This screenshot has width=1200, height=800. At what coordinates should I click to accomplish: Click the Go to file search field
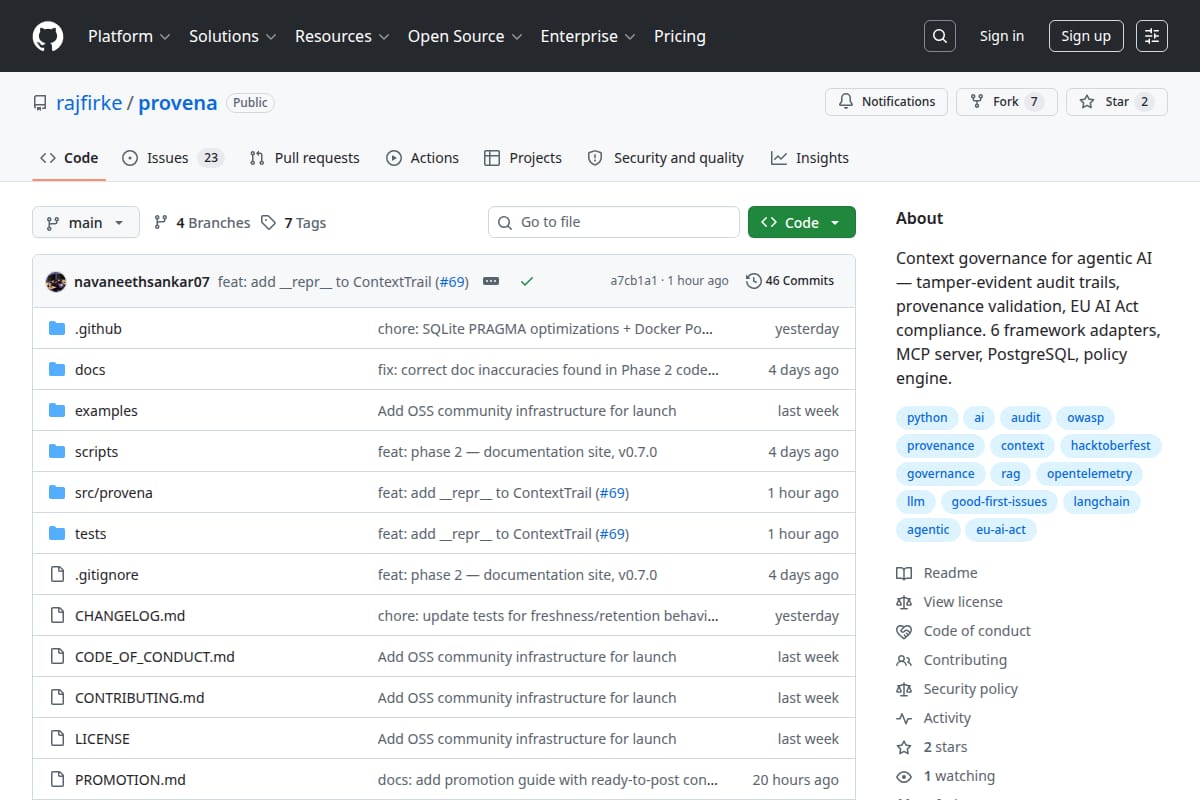click(614, 222)
